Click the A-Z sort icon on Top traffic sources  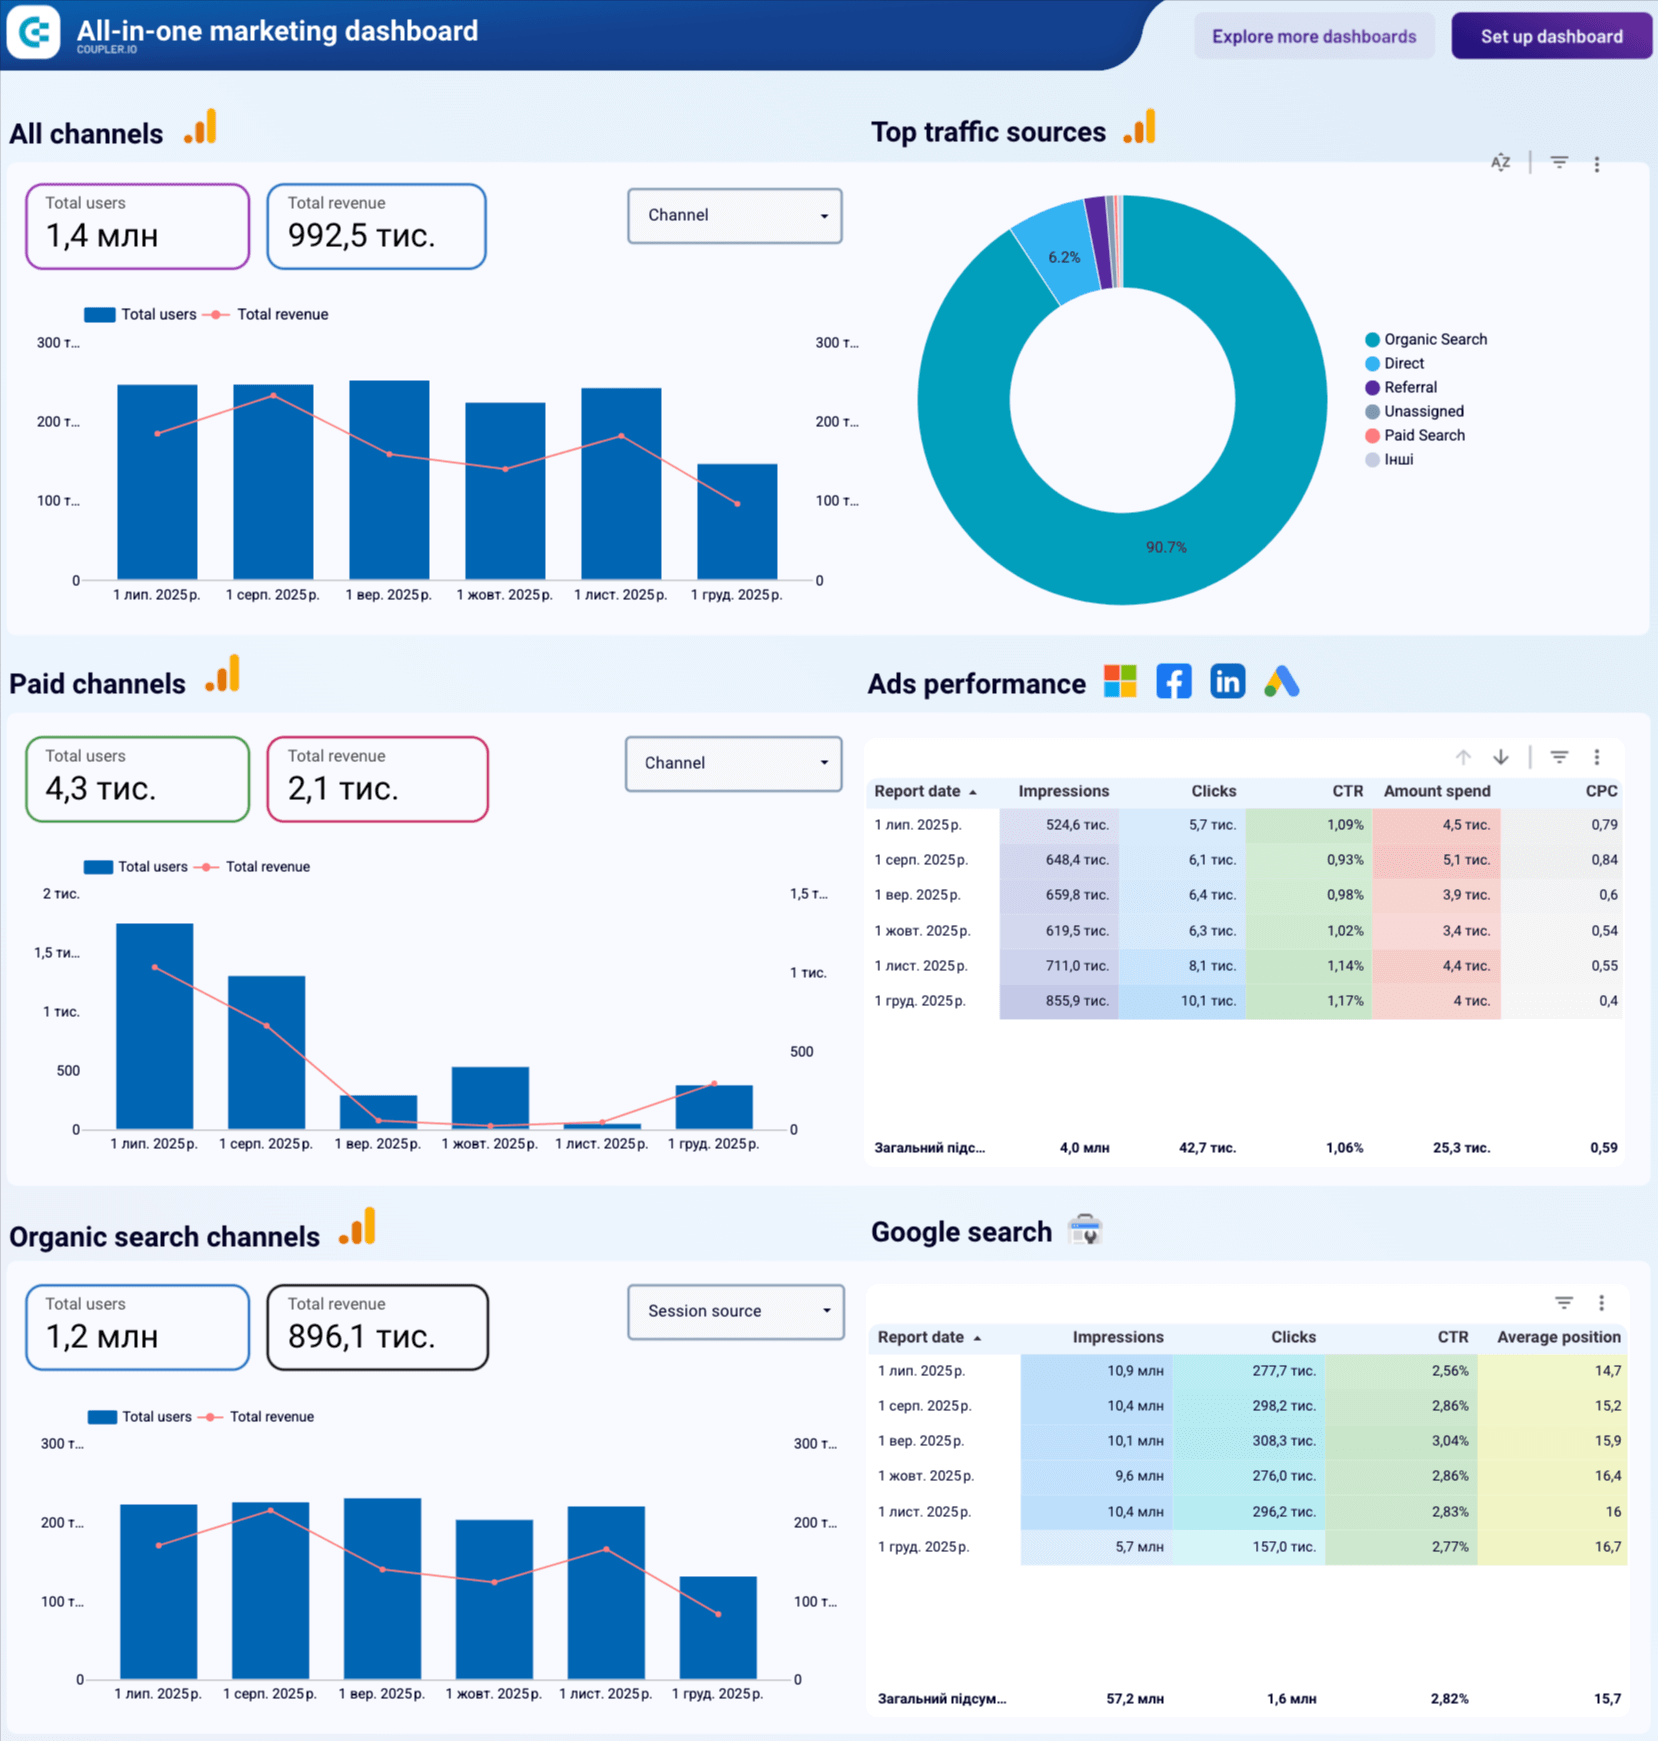(x=1500, y=163)
